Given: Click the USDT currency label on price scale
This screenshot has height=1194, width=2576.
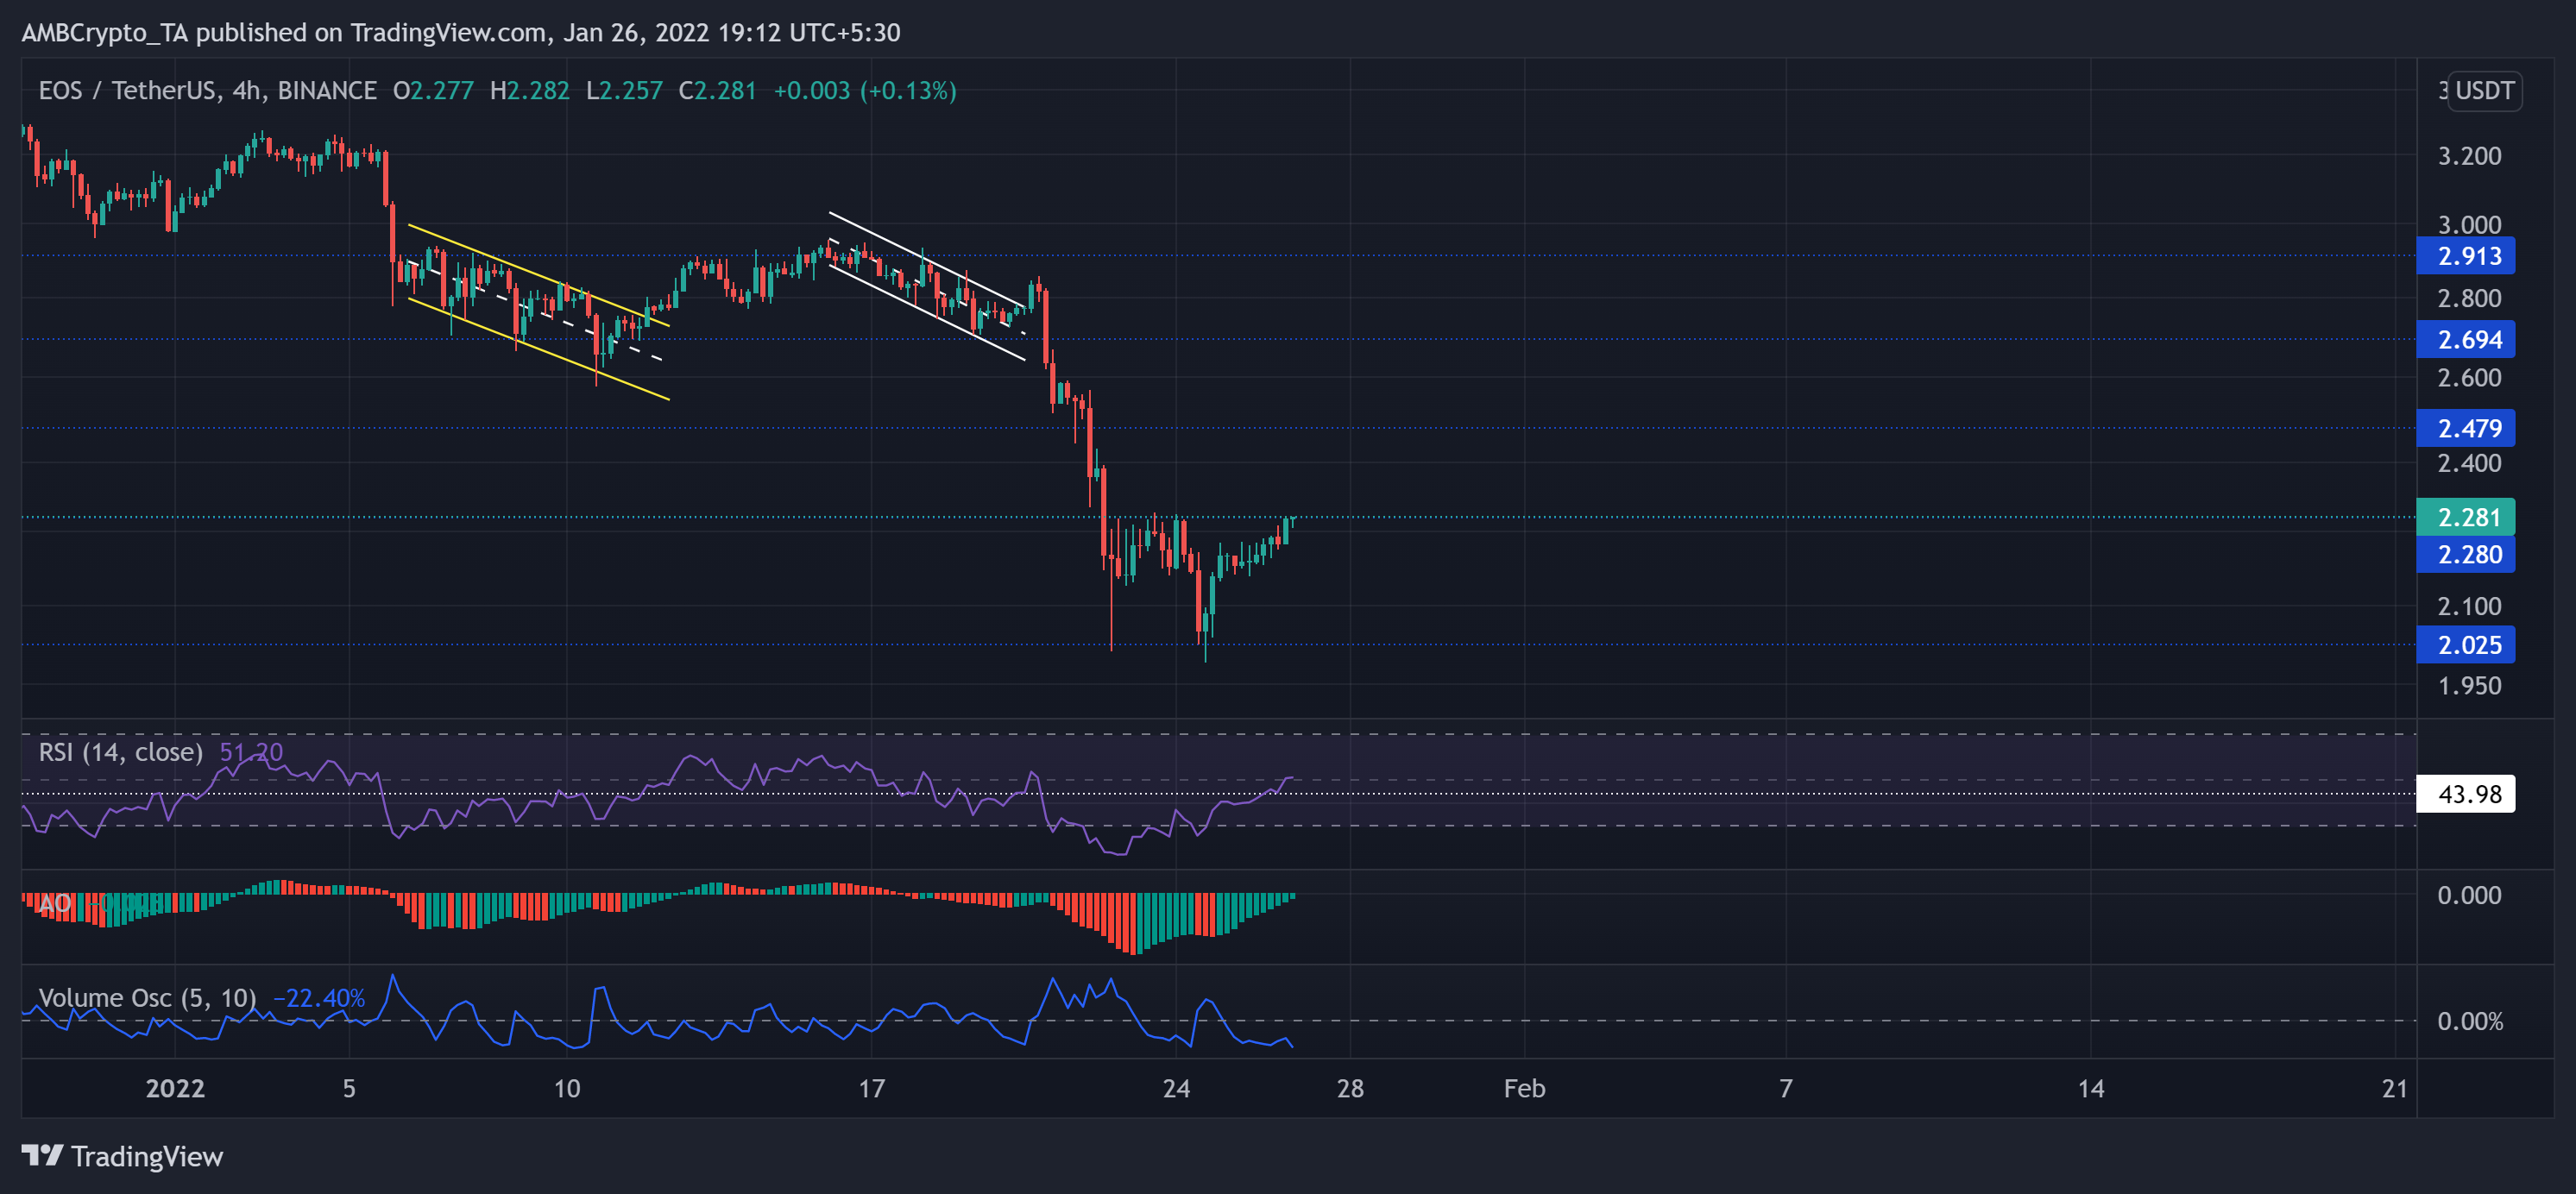Looking at the screenshot, I should [x=2487, y=90].
